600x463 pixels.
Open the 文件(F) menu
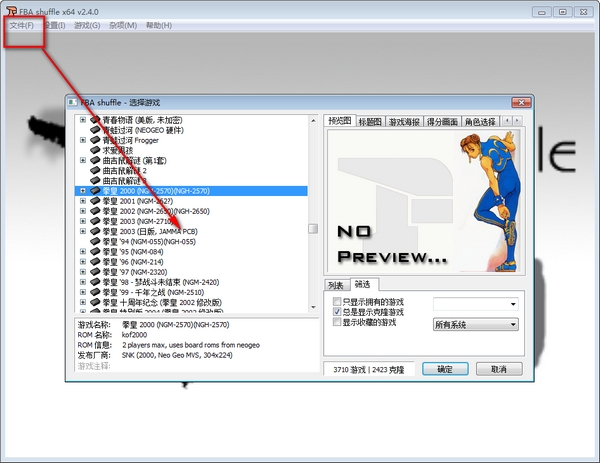click(x=22, y=25)
